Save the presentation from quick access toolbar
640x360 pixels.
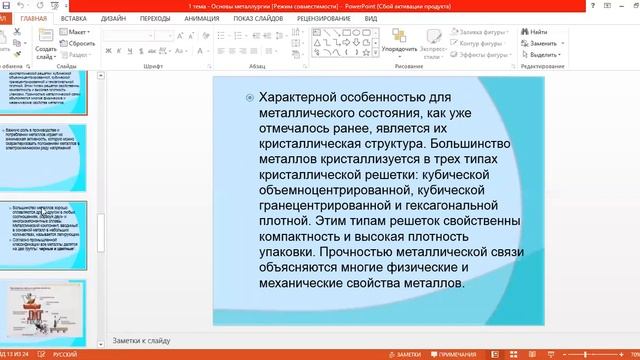coord(6,6)
